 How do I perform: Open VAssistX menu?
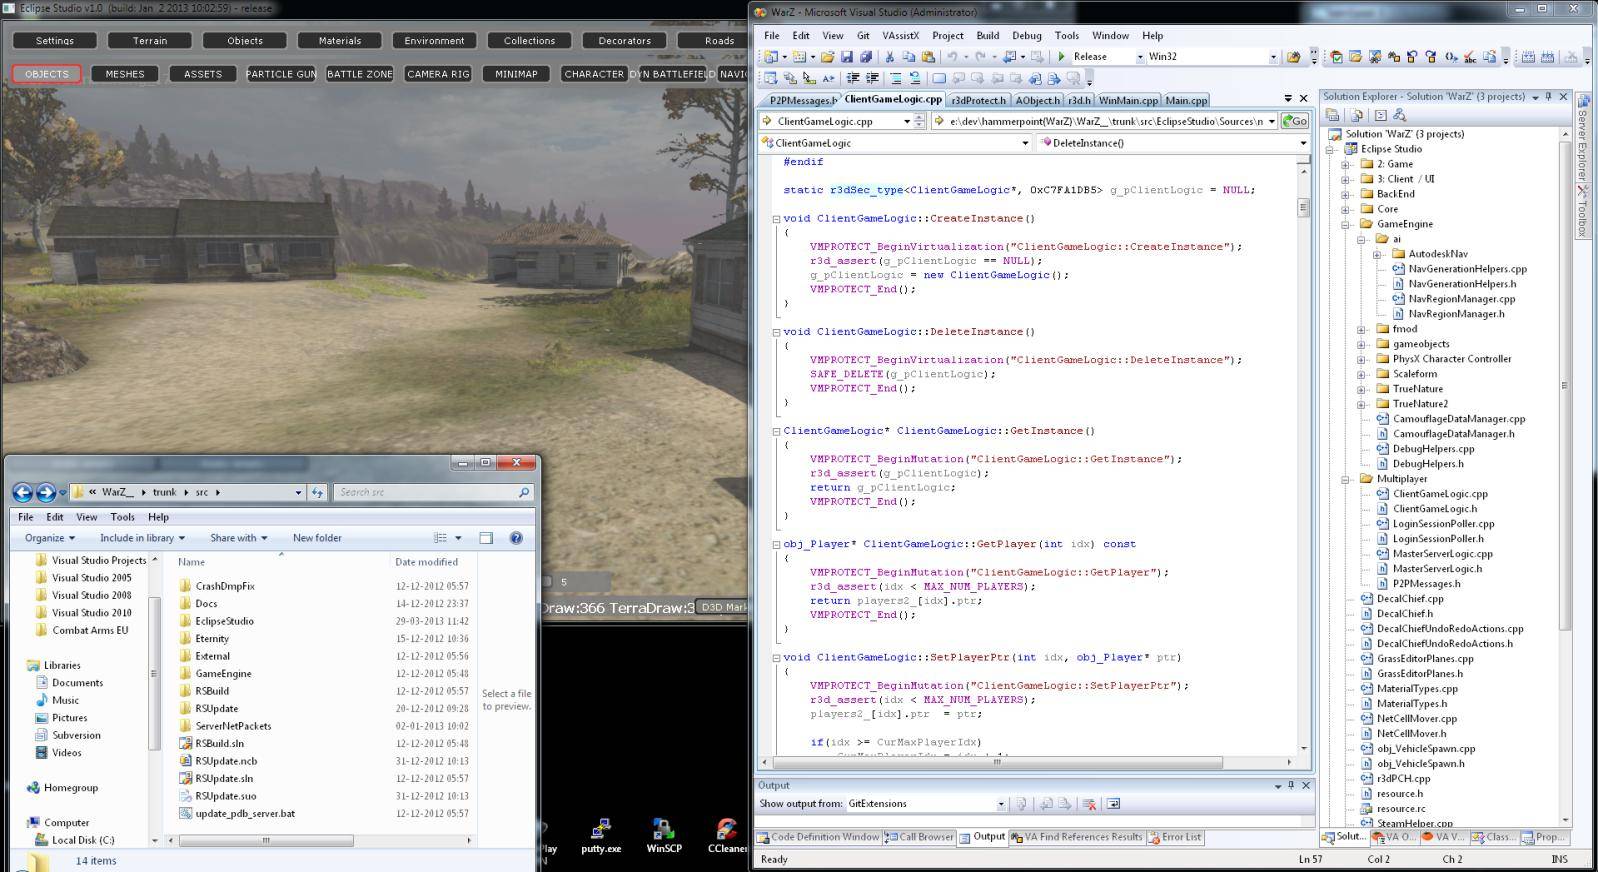click(900, 35)
